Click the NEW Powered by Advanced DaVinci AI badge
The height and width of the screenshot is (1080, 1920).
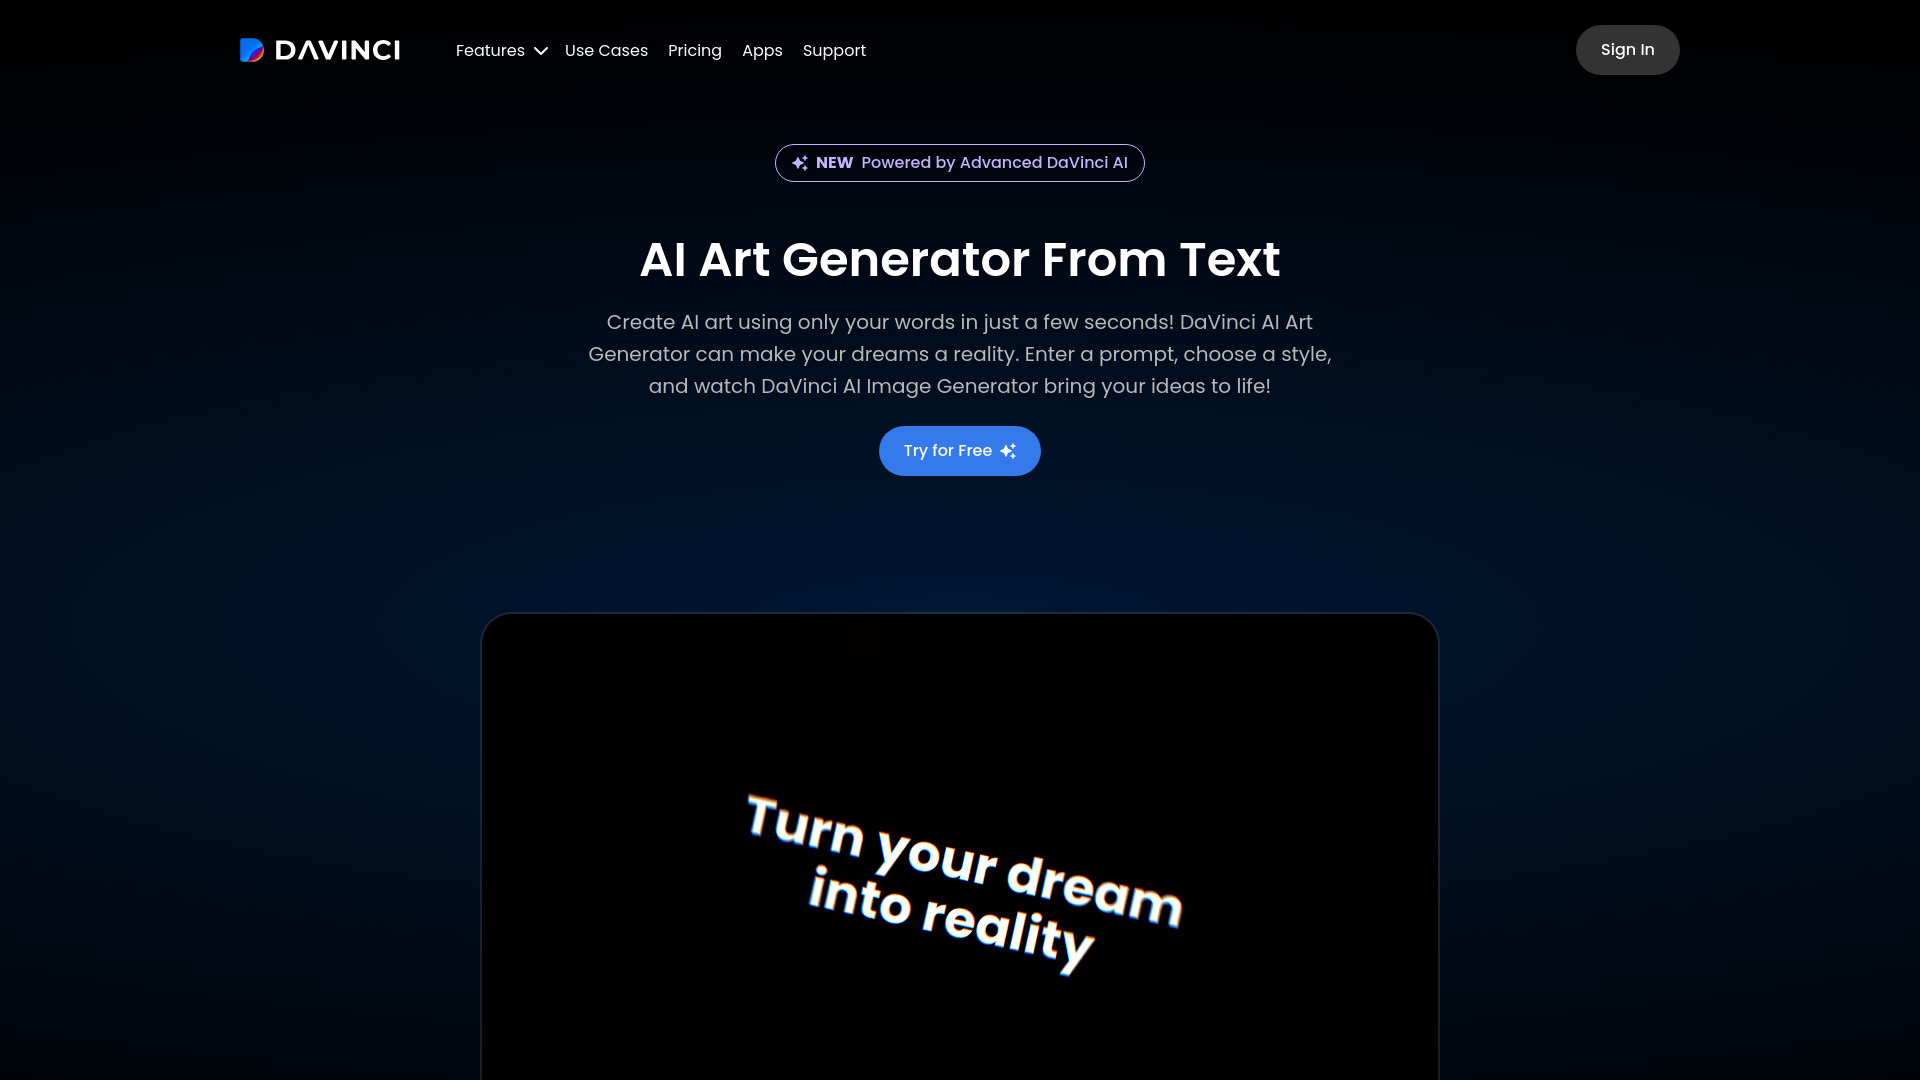pyautogui.click(x=959, y=162)
